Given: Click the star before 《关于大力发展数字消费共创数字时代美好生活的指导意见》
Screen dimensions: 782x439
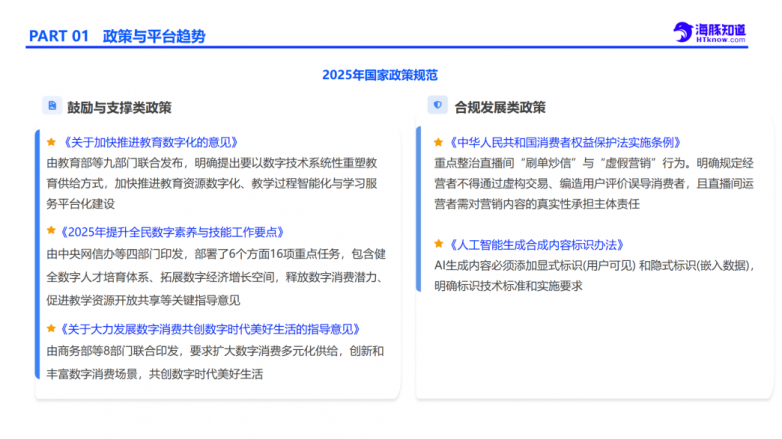Looking at the screenshot, I should [x=51, y=328].
